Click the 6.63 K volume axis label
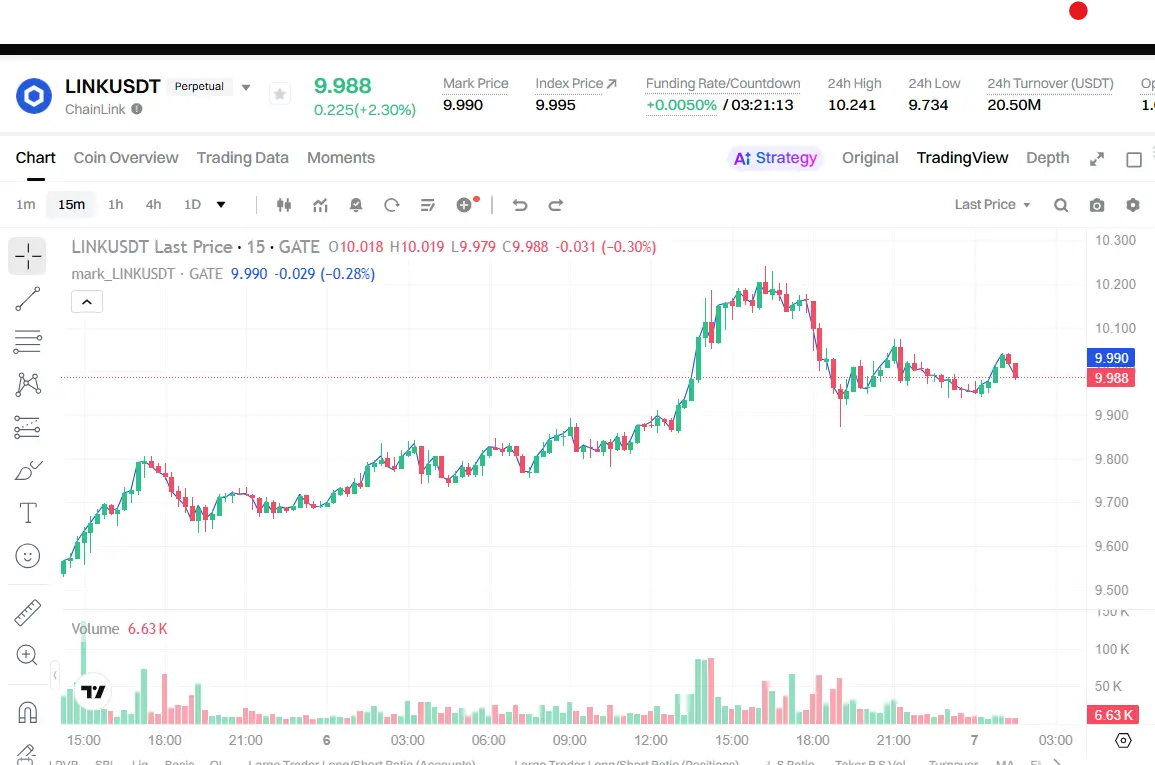This screenshot has height=765, width=1155. (1113, 715)
